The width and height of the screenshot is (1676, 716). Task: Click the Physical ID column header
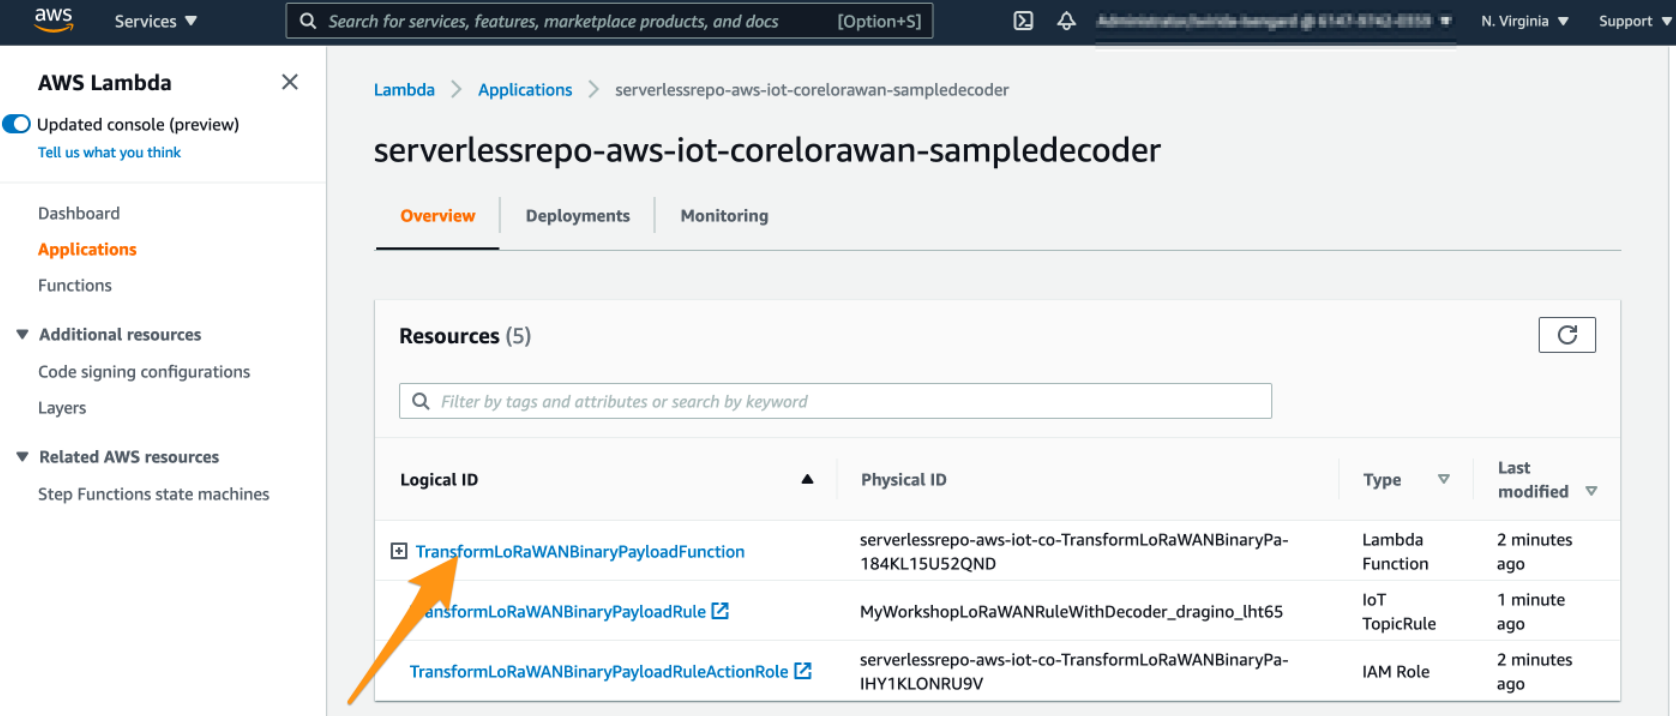coord(904,480)
